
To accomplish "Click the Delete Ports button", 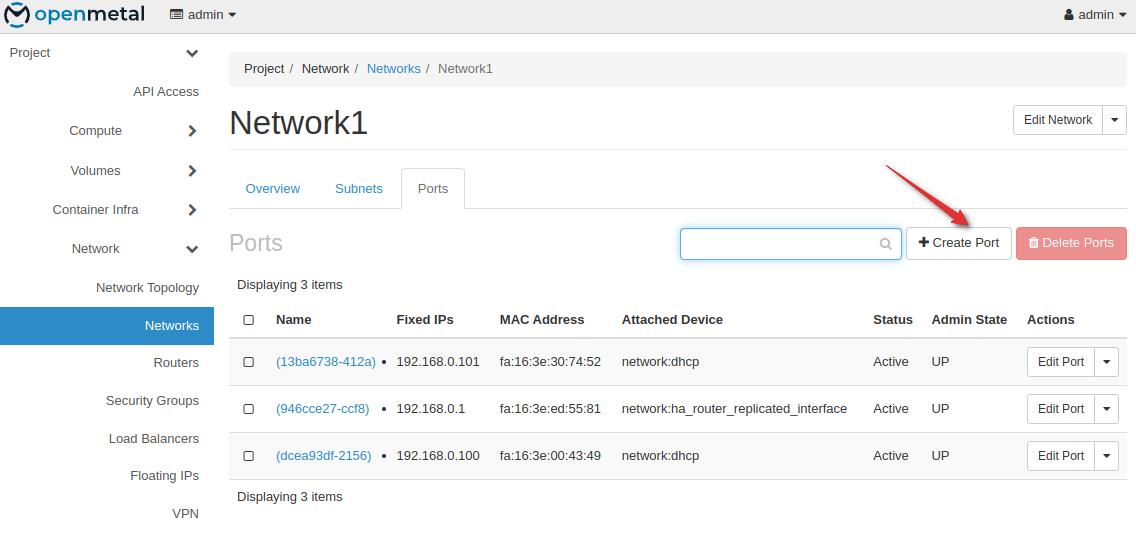I will tap(1071, 243).
